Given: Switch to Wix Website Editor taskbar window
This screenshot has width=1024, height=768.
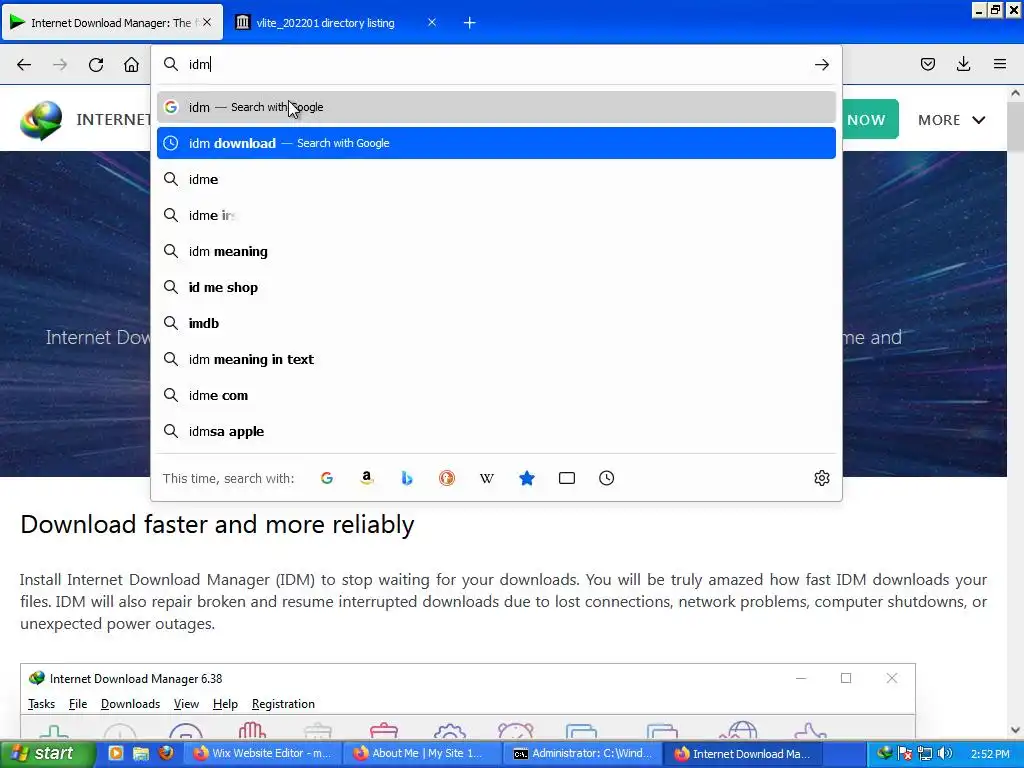Looking at the screenshot, I should [263, 754].
